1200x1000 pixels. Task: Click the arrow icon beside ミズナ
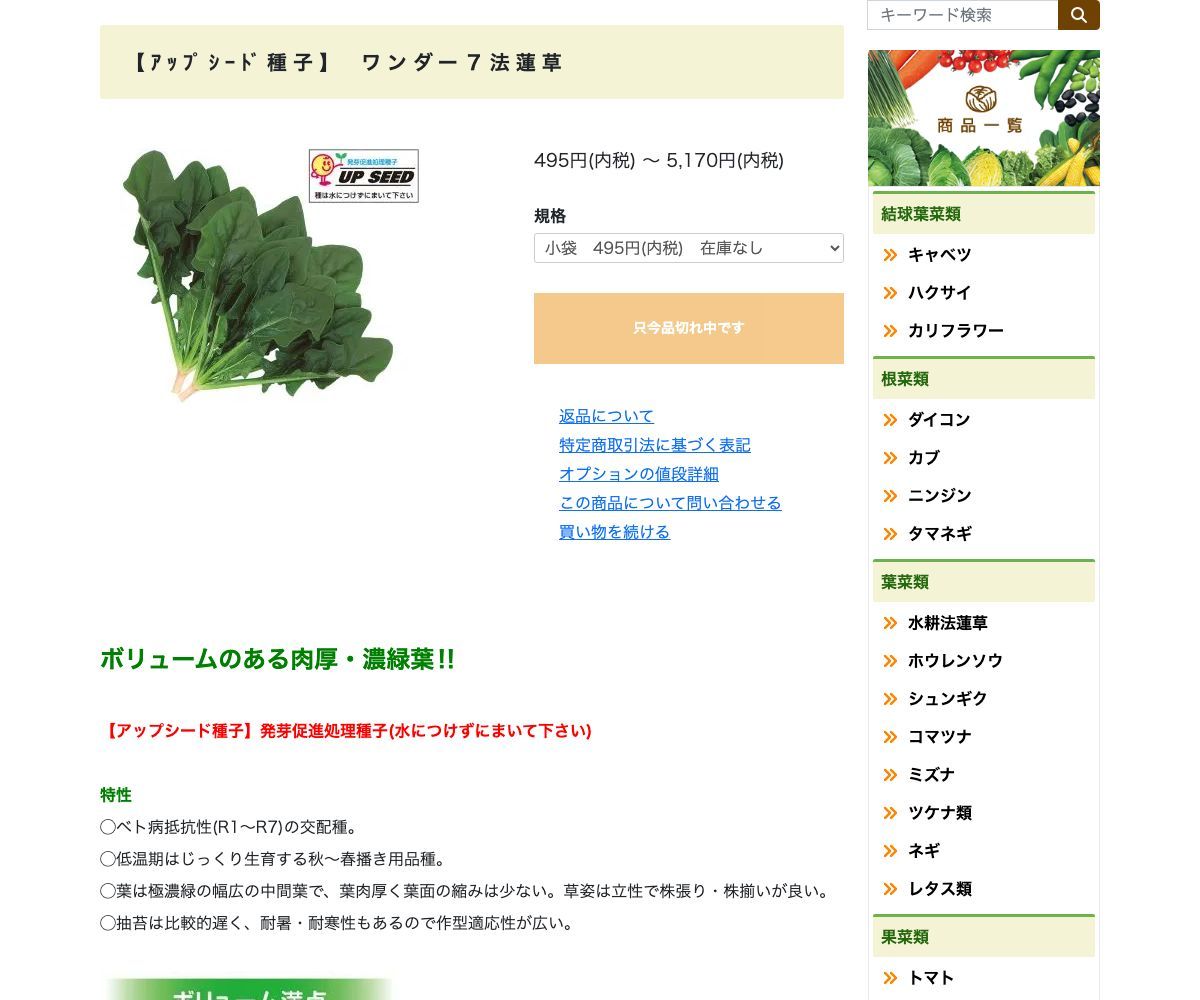click(890, 775)
